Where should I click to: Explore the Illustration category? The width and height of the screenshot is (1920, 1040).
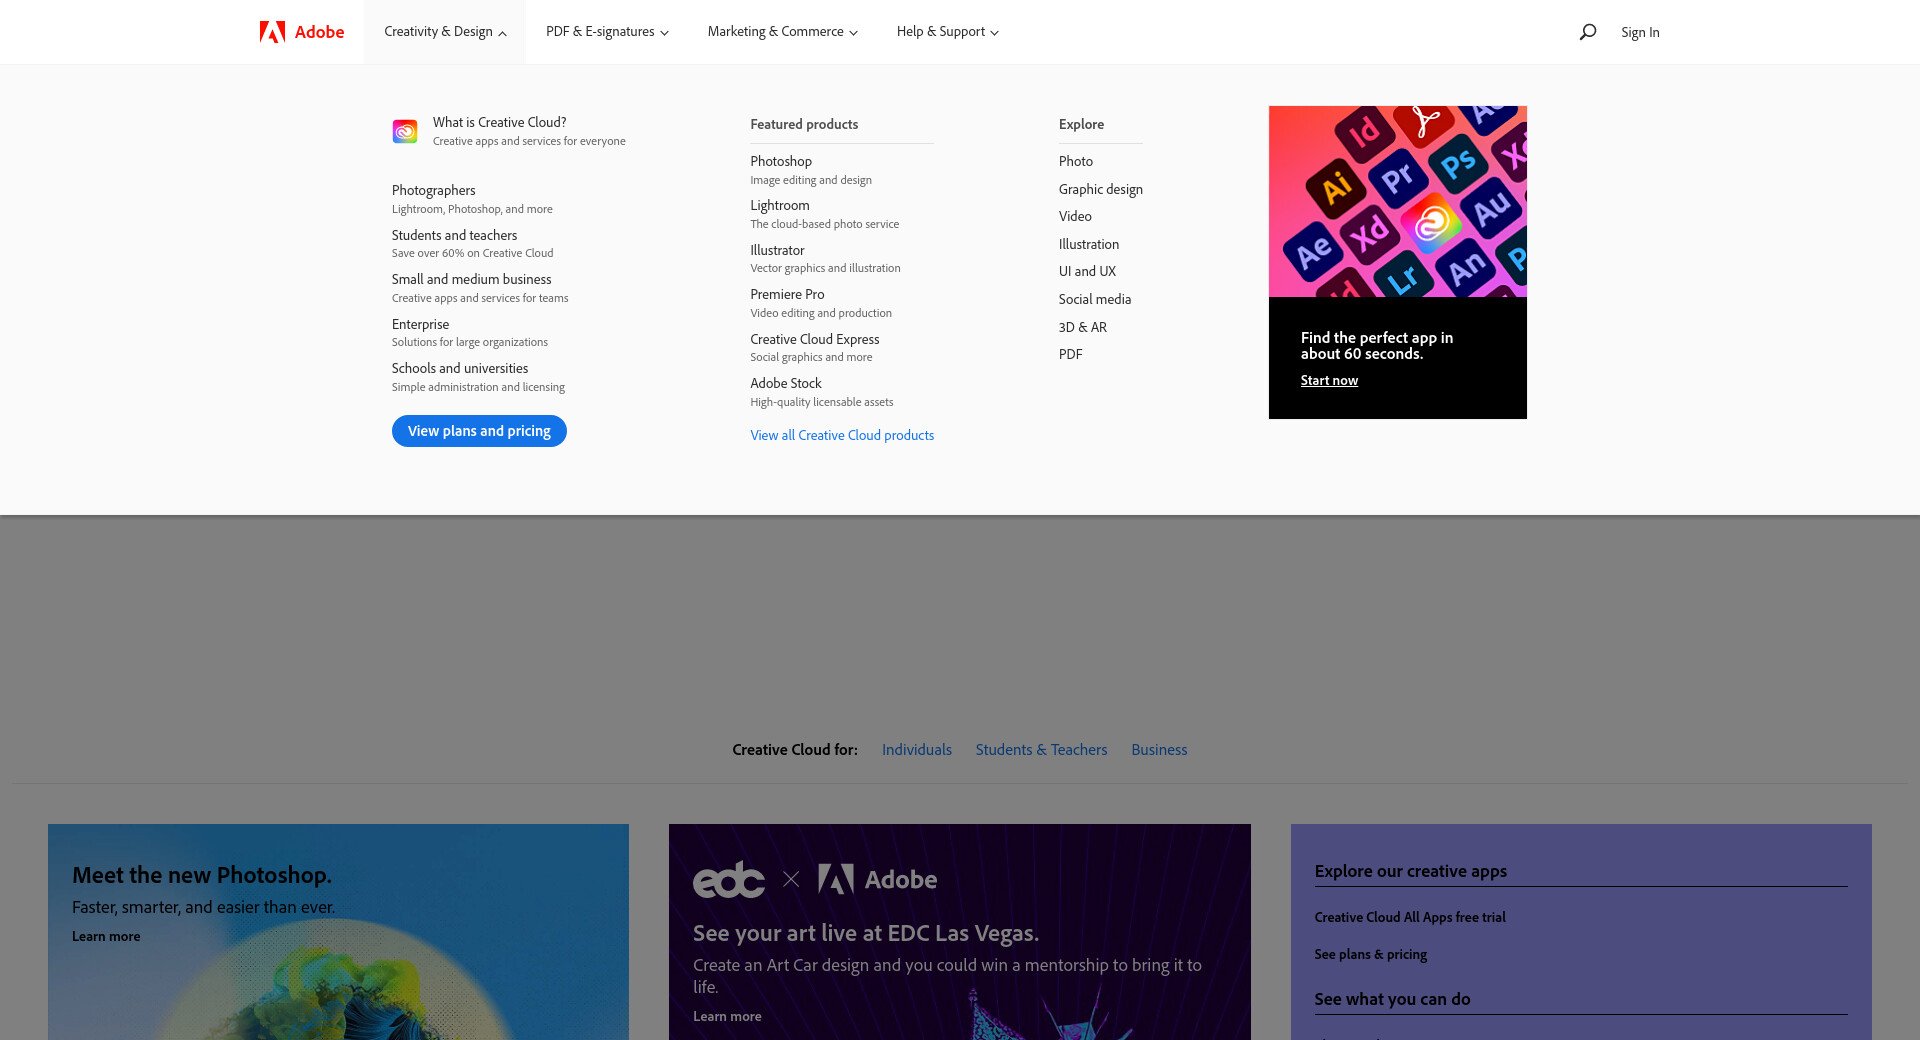pyautogui.click(x=1089, y=244)
